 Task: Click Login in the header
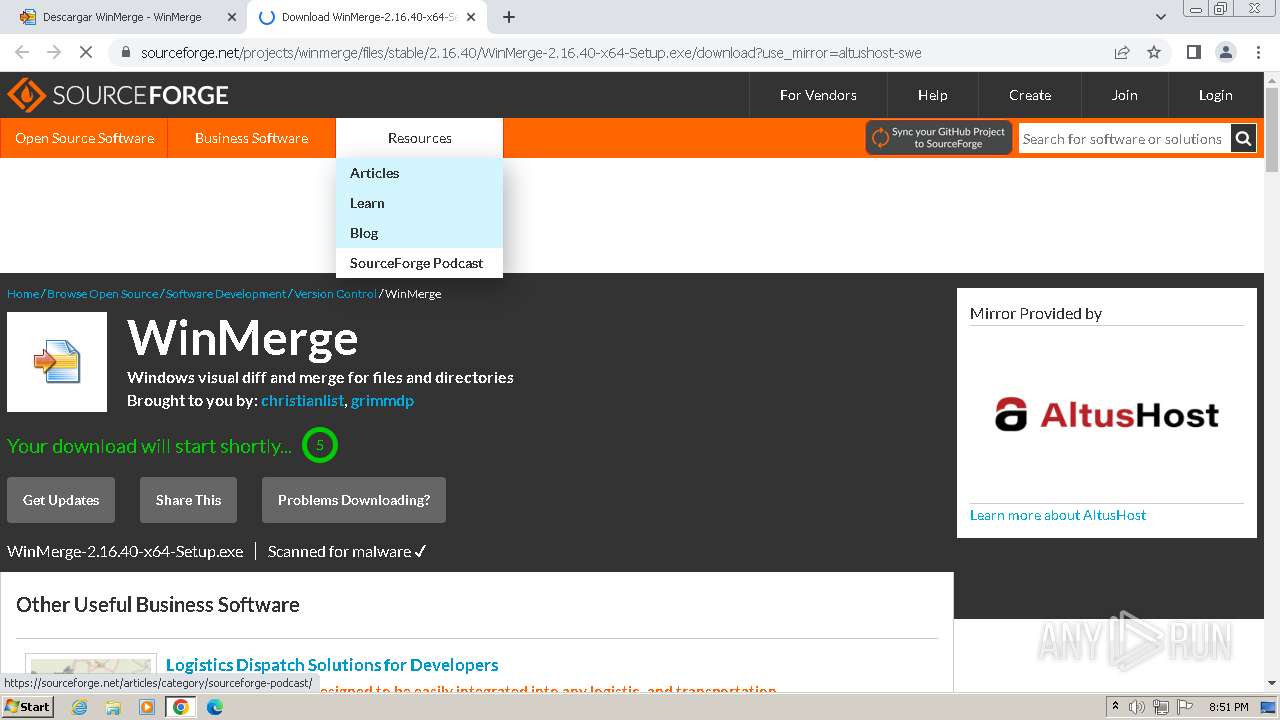[x=1215, y=95]
